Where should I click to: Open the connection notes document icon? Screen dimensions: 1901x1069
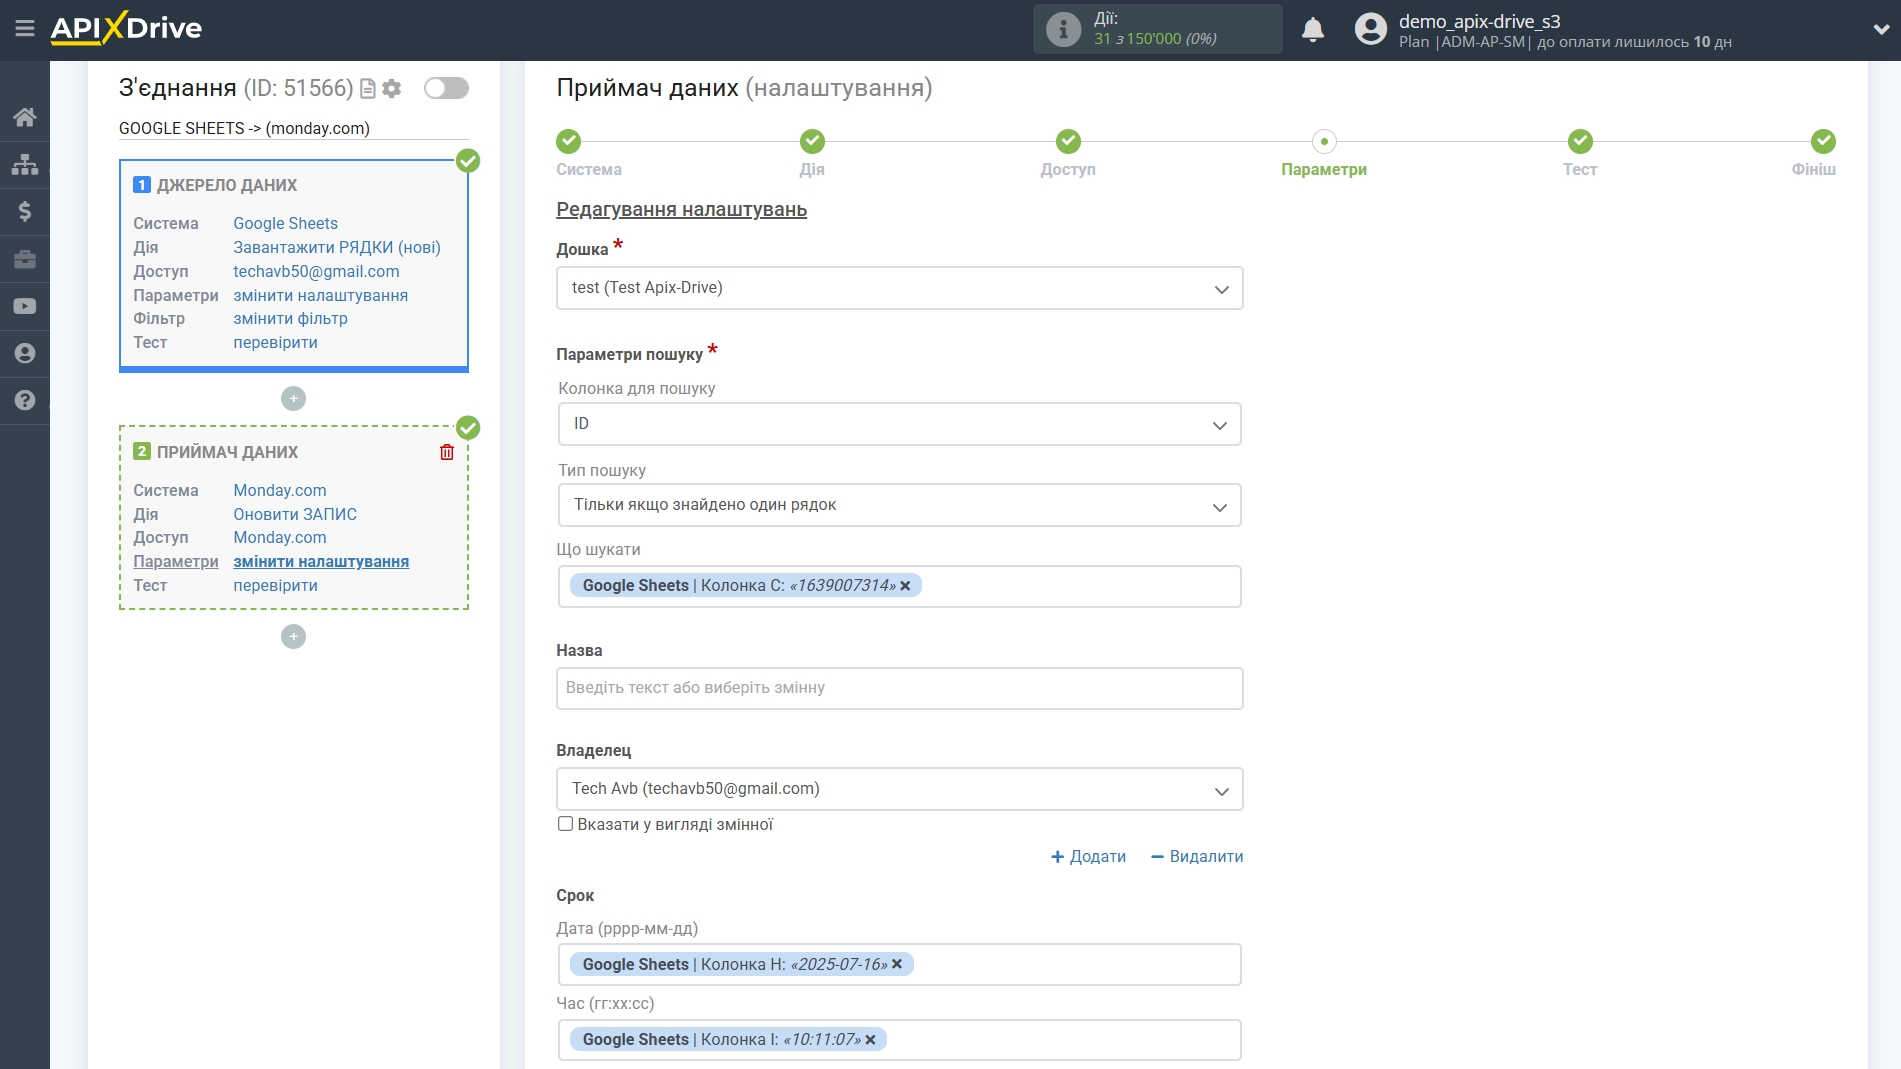coord(367,89)
